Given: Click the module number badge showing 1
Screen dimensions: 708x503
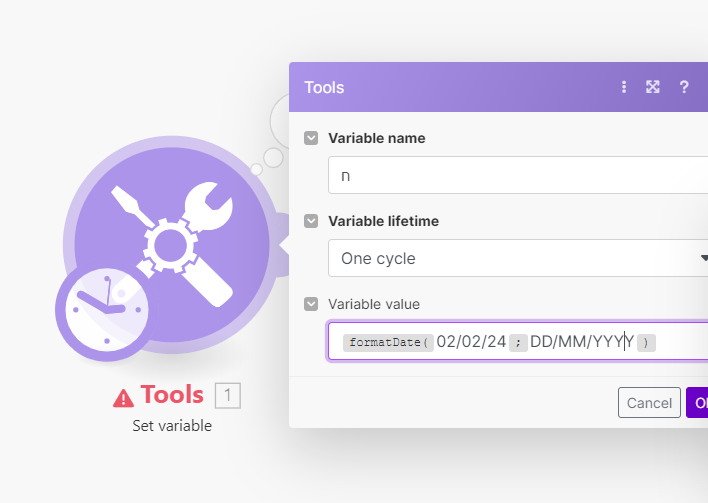Looking at the screenshot, I should tap(227, 396).
